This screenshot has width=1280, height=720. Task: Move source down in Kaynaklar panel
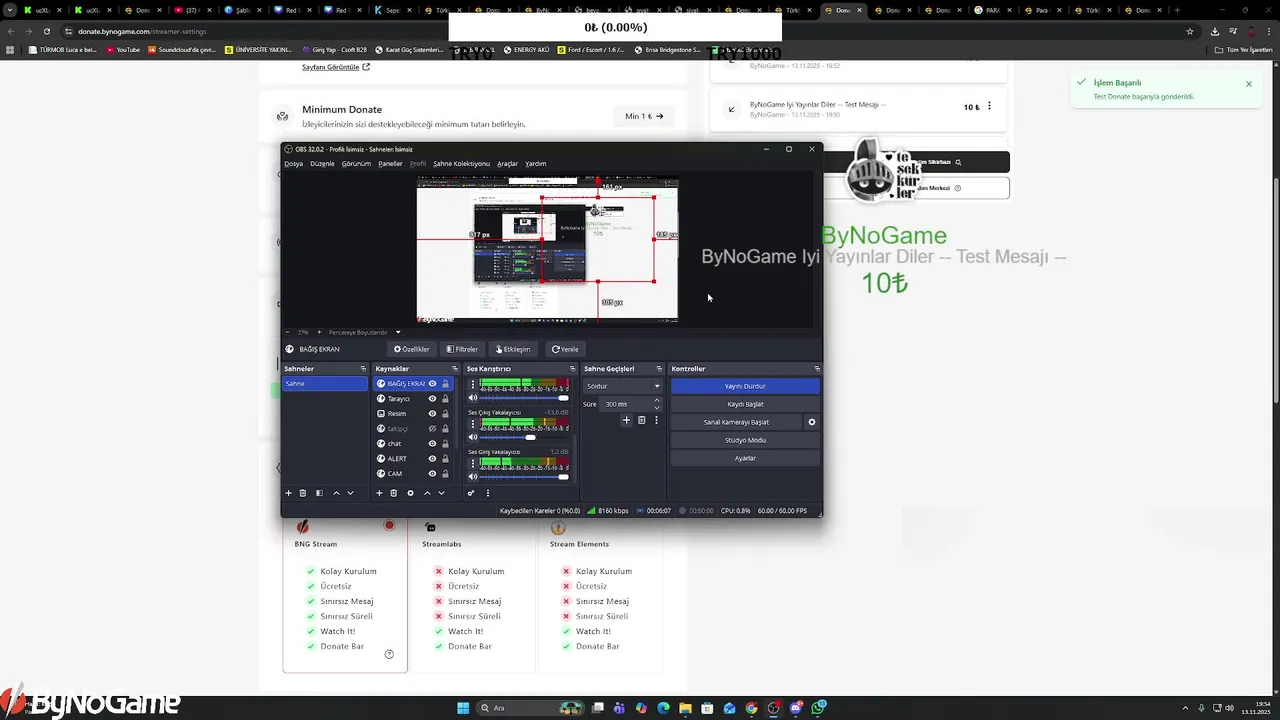coord(441,493)
